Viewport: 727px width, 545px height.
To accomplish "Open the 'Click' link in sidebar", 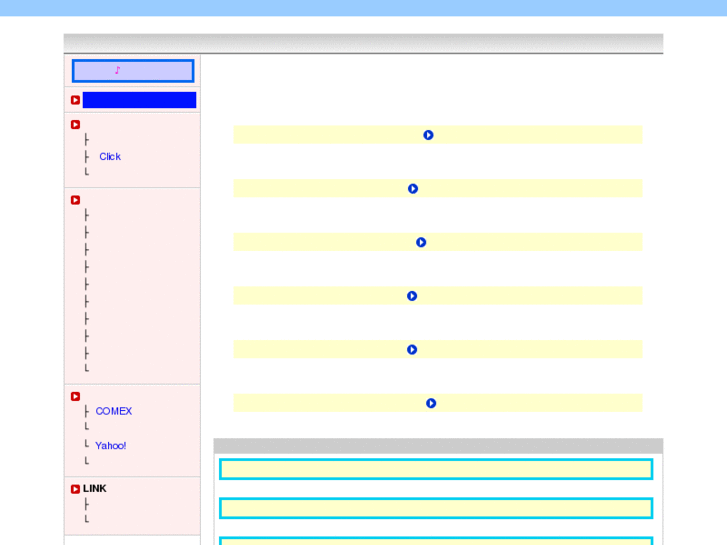I will point(110,157).
